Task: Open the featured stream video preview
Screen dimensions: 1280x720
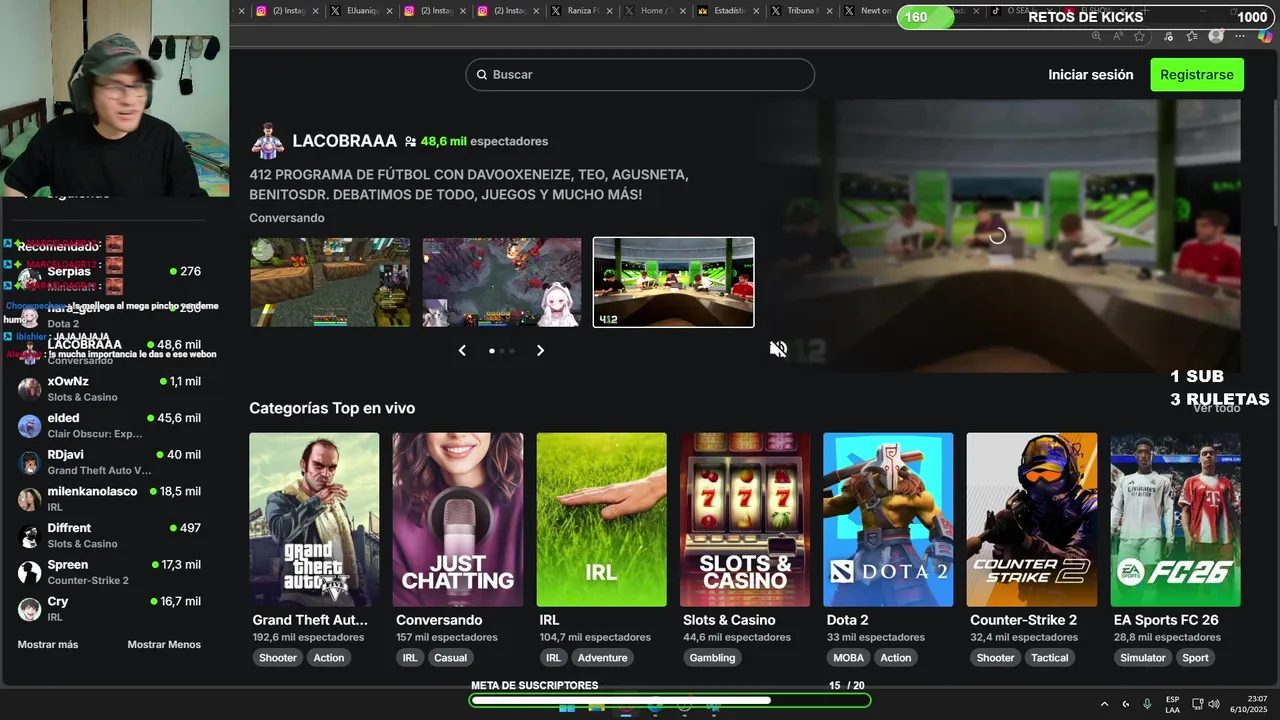Action: coord(997,236)
